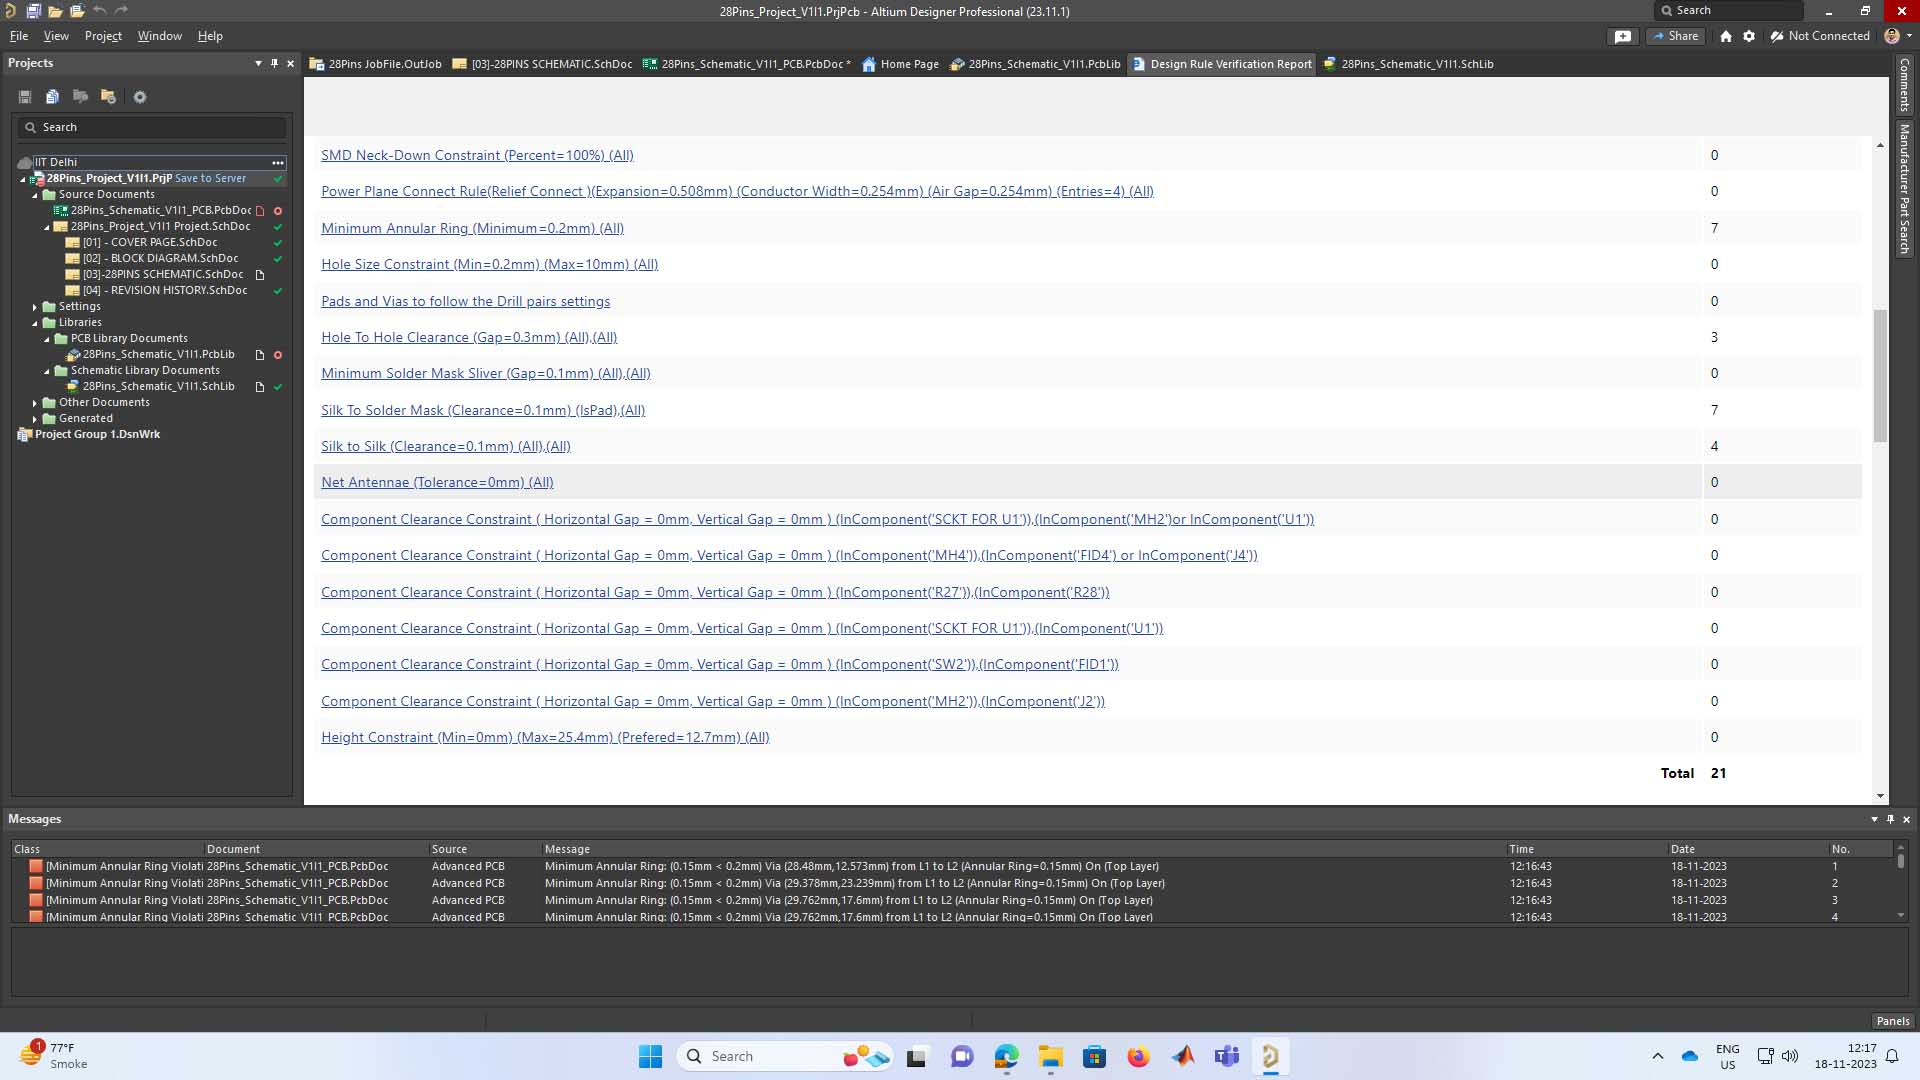Click the Hole To Hole Clearance link
1920x1080 pixels.
(468, 337)
